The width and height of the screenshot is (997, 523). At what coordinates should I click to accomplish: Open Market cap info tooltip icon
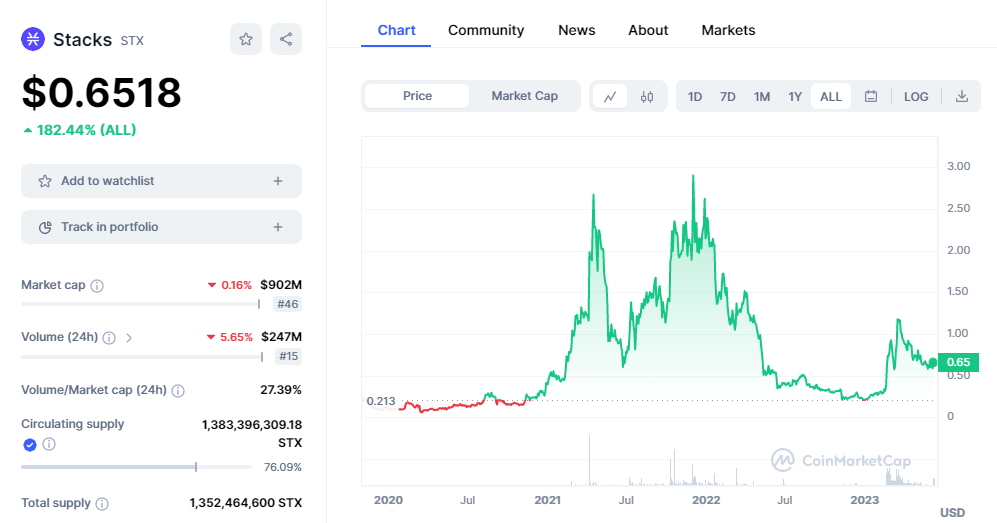point(97,285)
